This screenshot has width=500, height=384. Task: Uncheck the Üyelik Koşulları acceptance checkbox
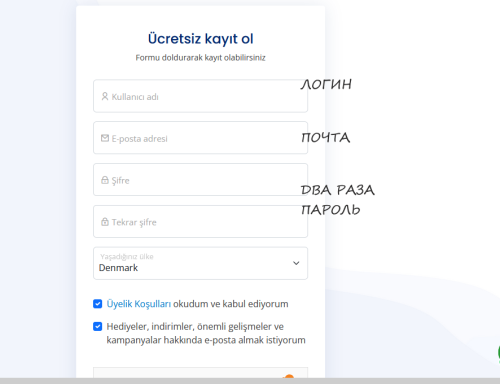[x=98, y=304]
